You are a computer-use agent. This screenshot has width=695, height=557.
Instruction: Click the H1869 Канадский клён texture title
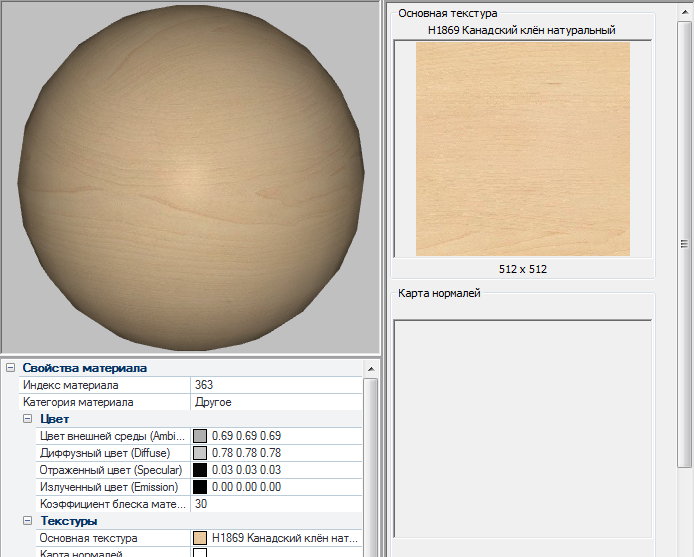[x=522, y=30]
